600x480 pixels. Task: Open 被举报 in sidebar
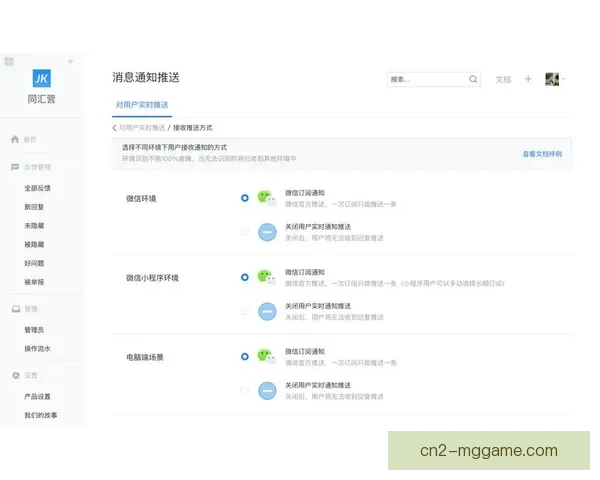pos(34,282)
